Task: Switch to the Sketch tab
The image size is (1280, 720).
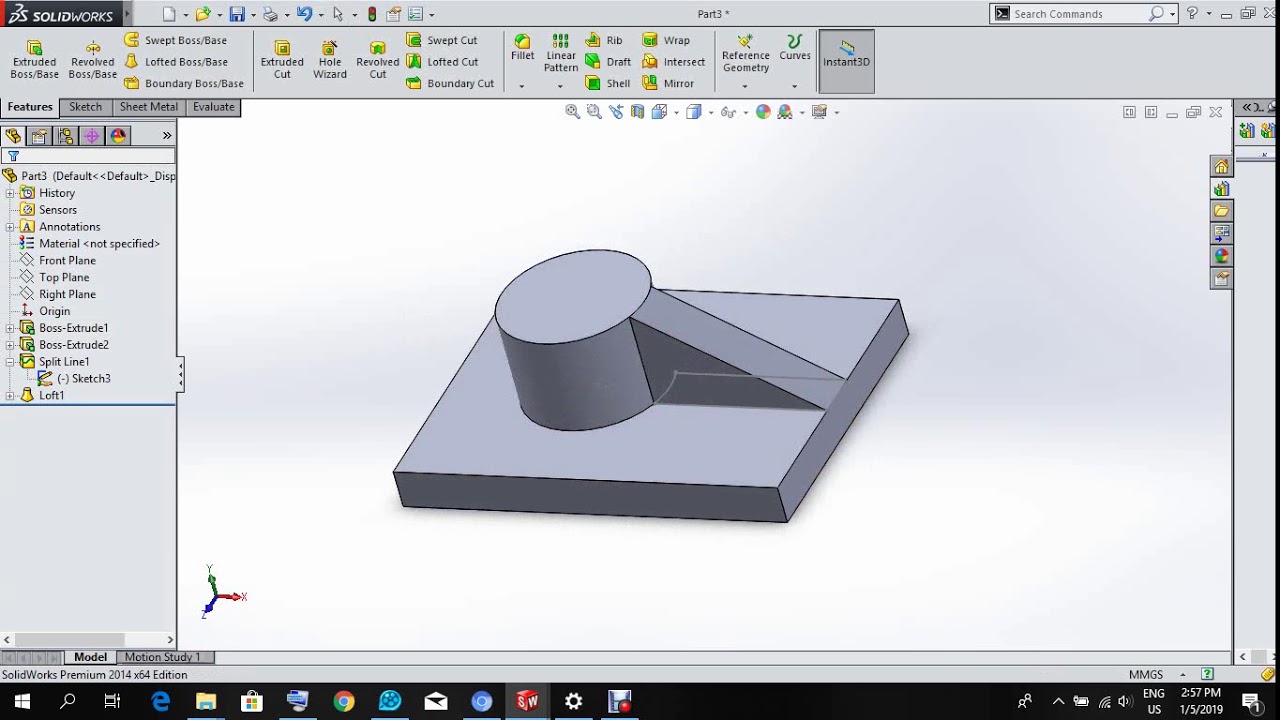Action: click(x=85, y=107)
